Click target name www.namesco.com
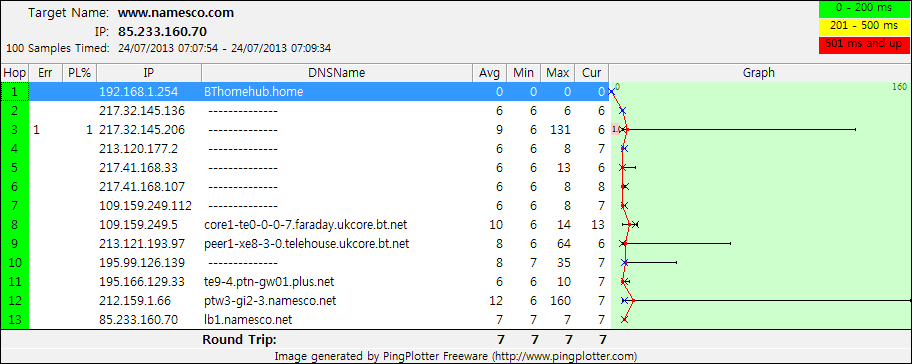912x364 pixels. [x=176, y=12]
